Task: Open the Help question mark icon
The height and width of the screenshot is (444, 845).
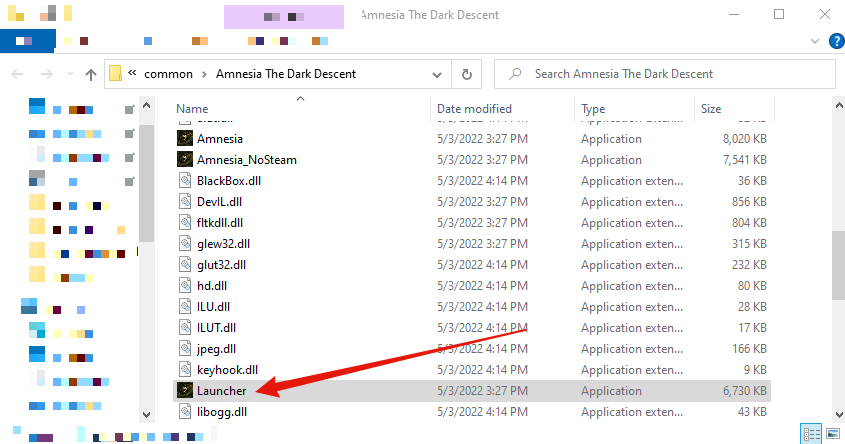Action: (x=837, y=41)
